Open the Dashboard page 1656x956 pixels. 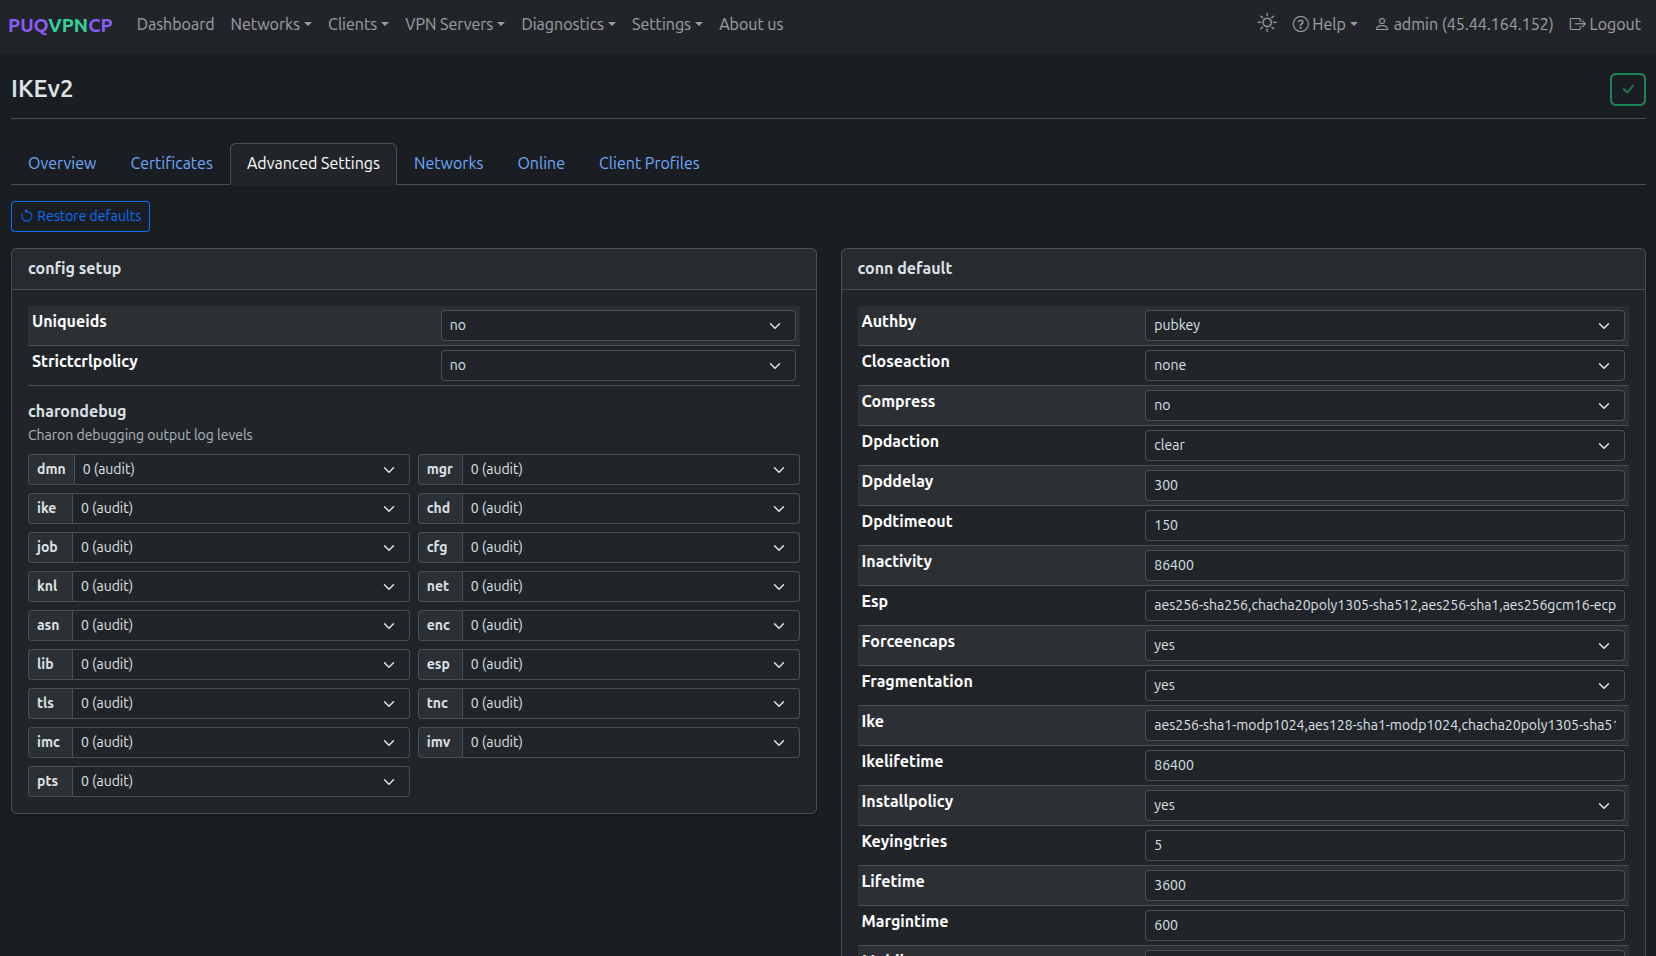[x=175, y=24]
